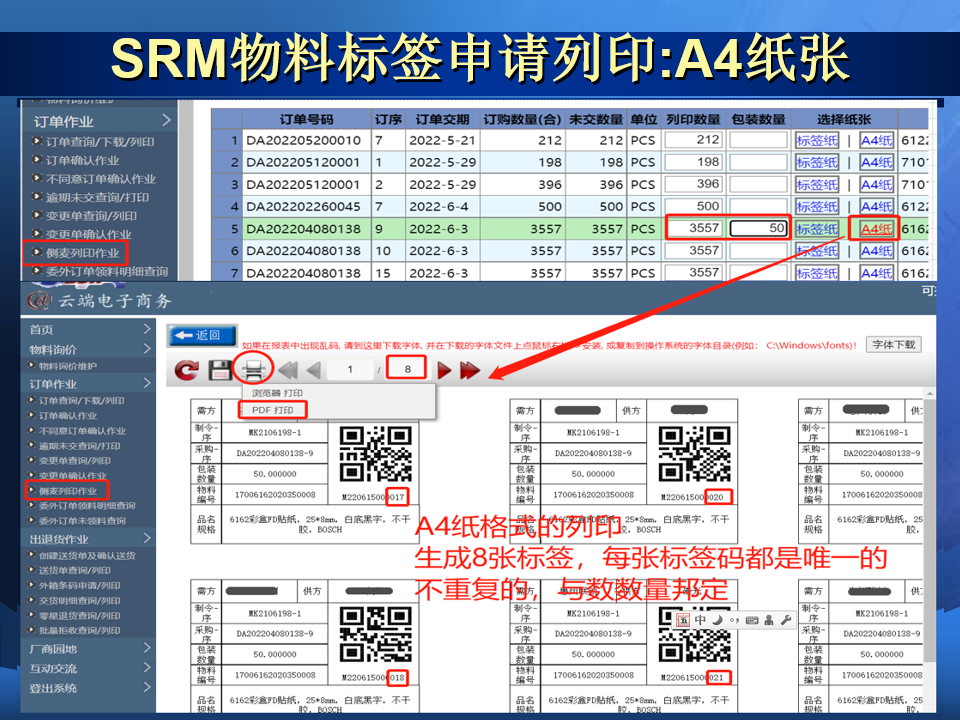Click the IME punctuation icon
Image resolution: width=960 pixels, height=720 pixels.
pos(734,620)
